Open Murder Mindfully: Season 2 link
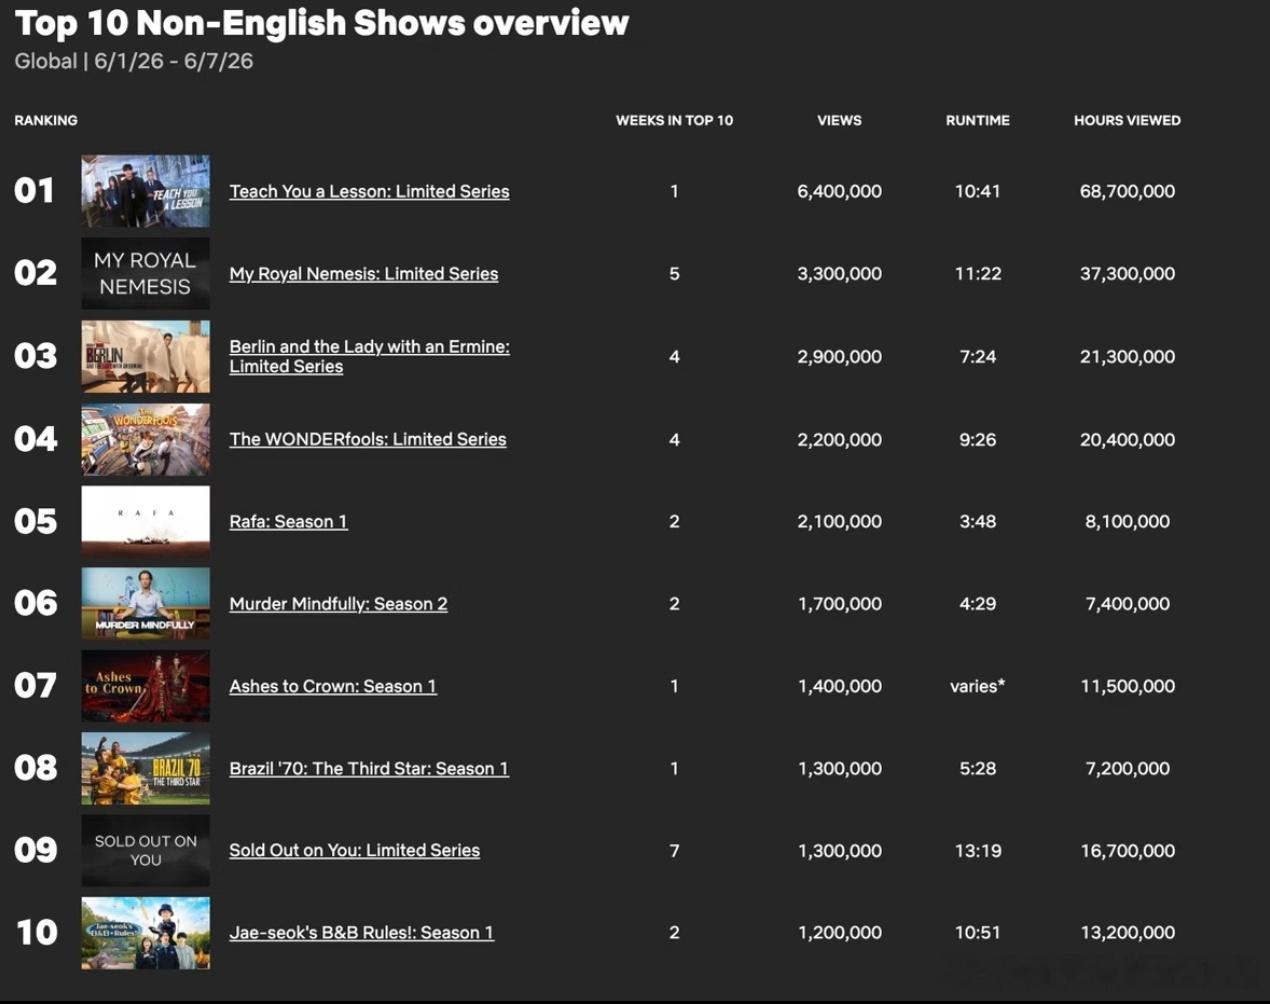Viewport: 1270px width, 1004px height. (338, 603)
